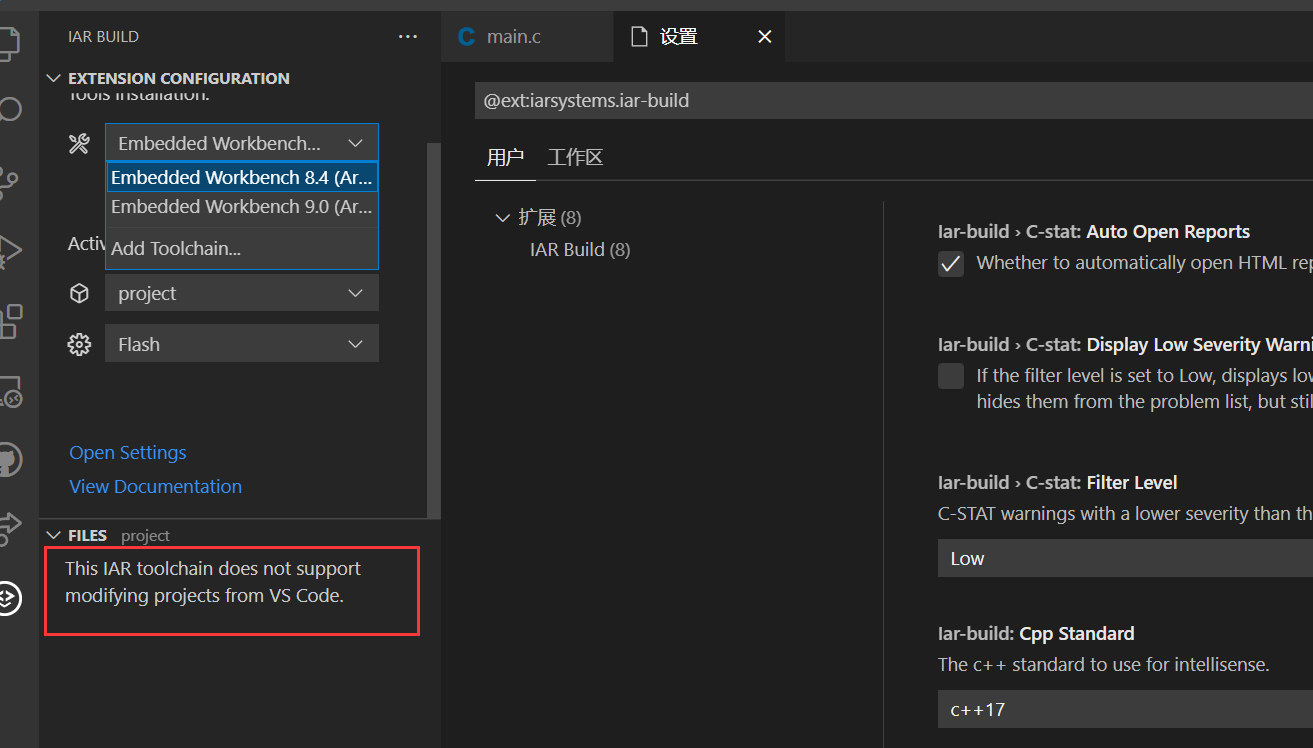The image size is (1313, 748).
Task: Collapse the FILES project section
Action: pos(54,535)
